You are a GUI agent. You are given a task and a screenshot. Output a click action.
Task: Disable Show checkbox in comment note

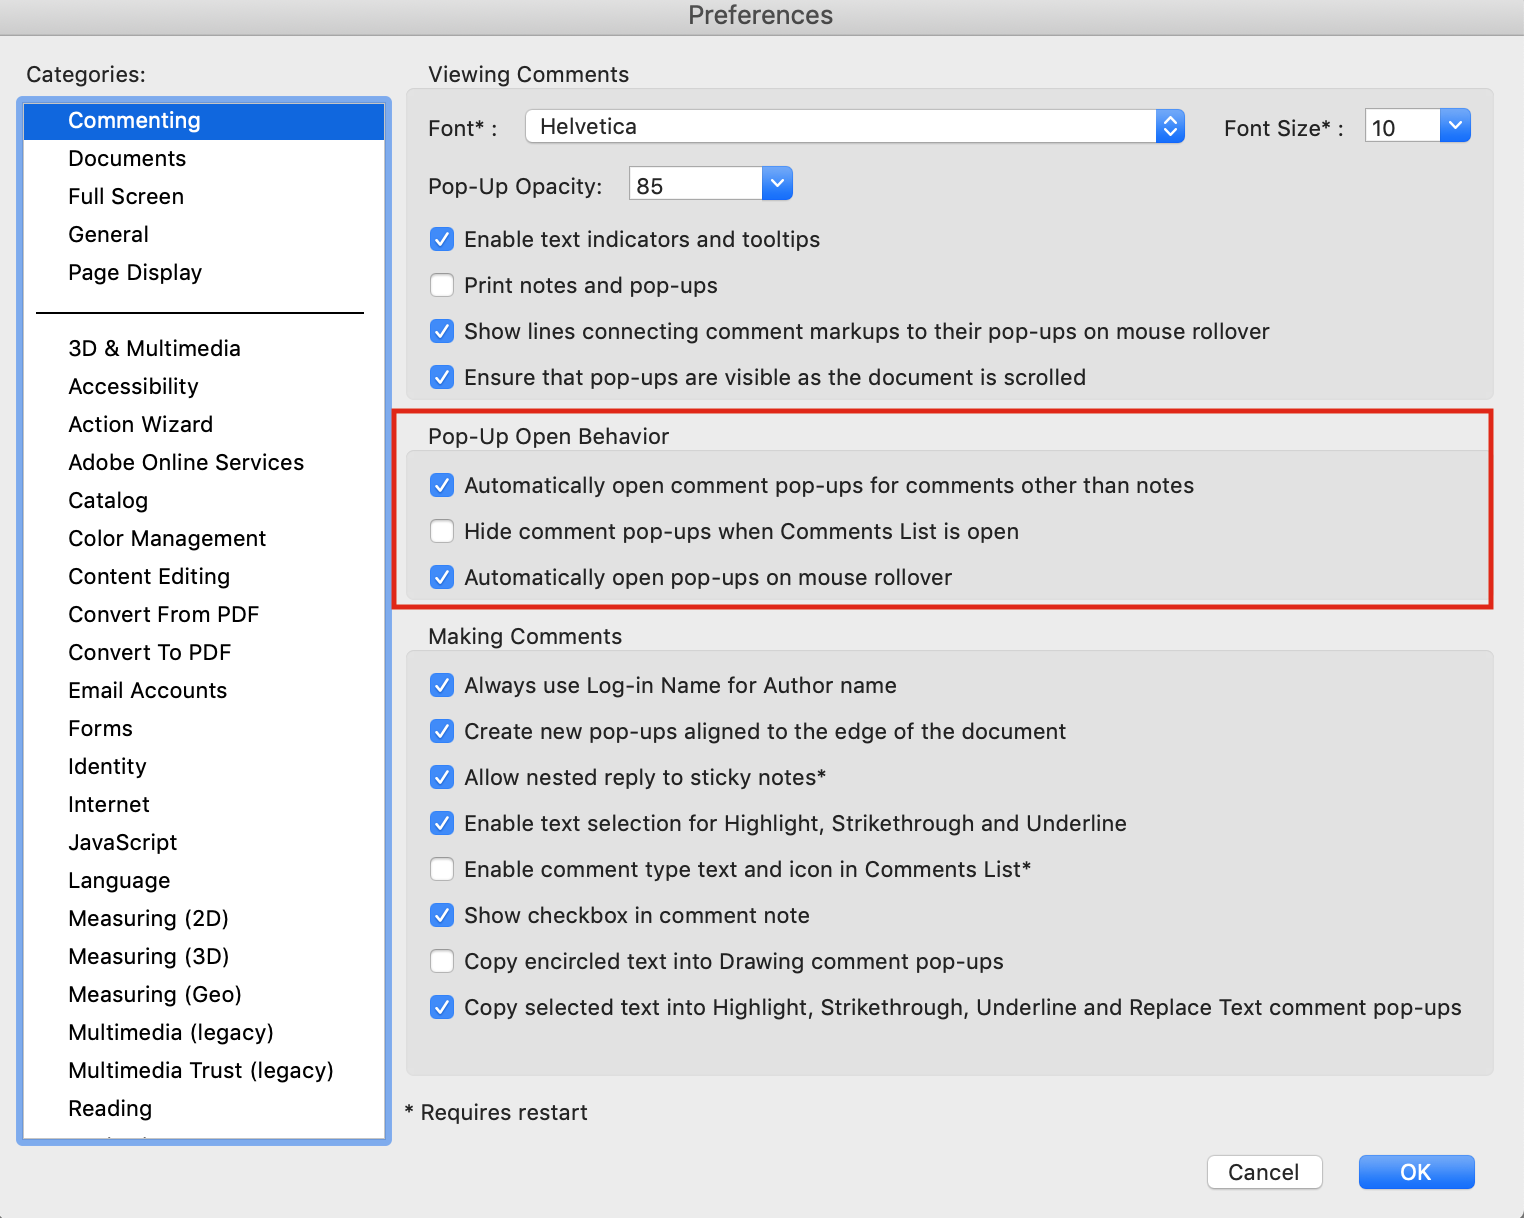pyautogui.click(x=442, y=915)
